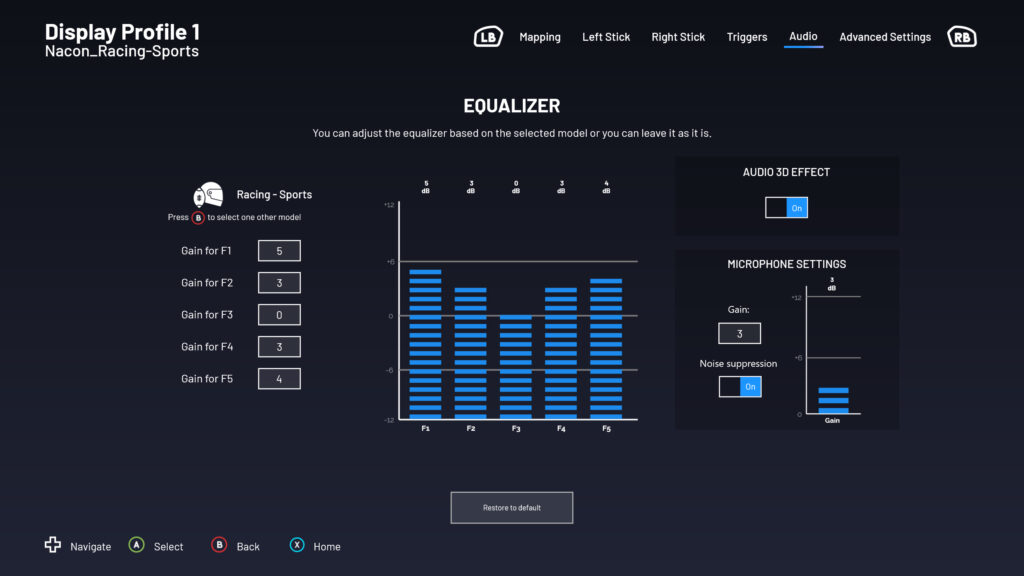Image resolution: width=1024 pixels, height=576 pixels.
Task: Click the LB bumper icon
Action: [x=488, y=37]
